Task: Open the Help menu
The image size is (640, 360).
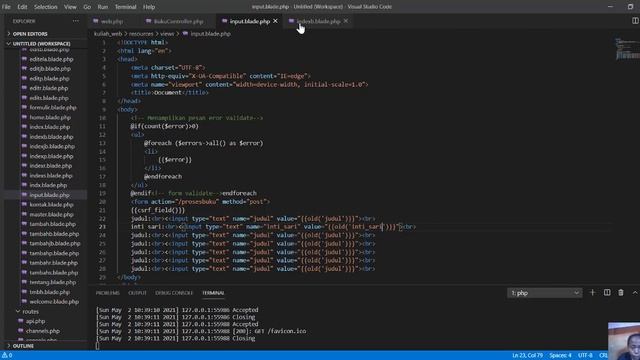Action: pos(149,7)
